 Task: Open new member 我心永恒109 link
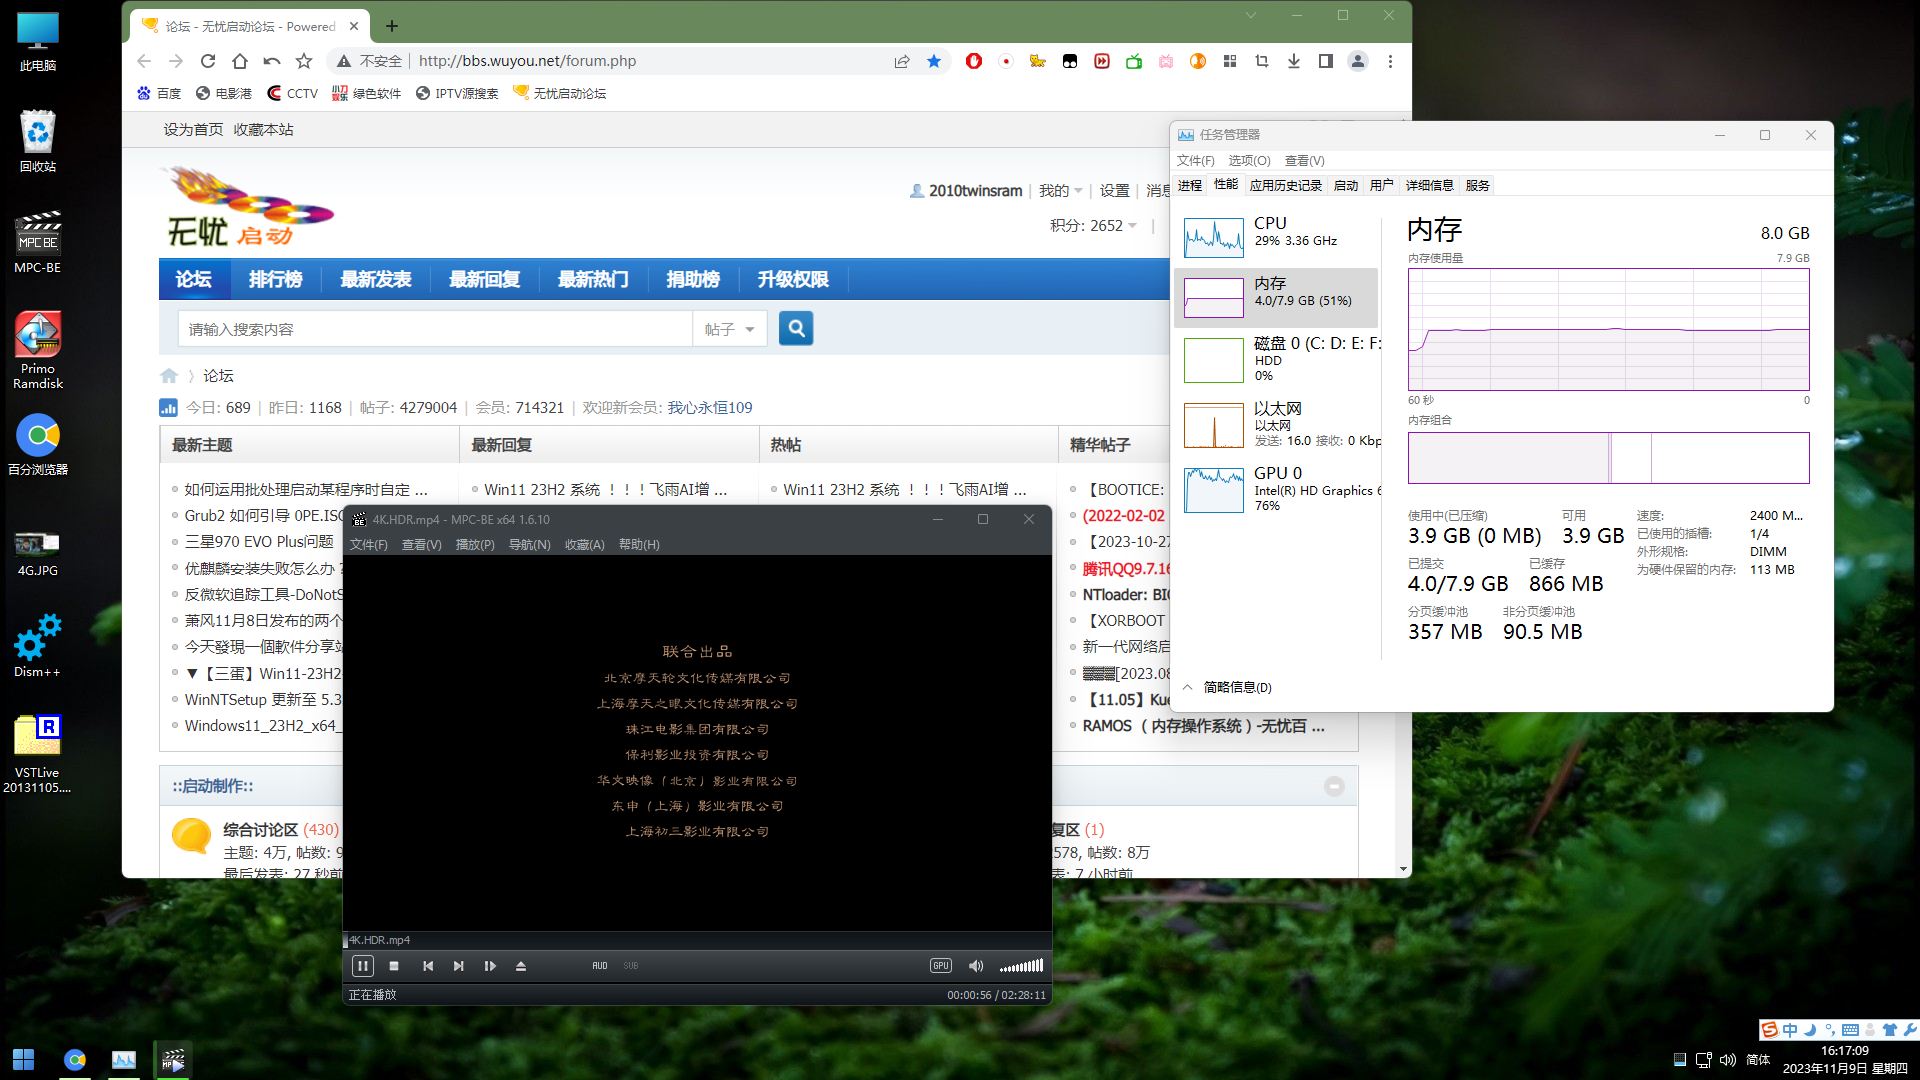point(710,407)
